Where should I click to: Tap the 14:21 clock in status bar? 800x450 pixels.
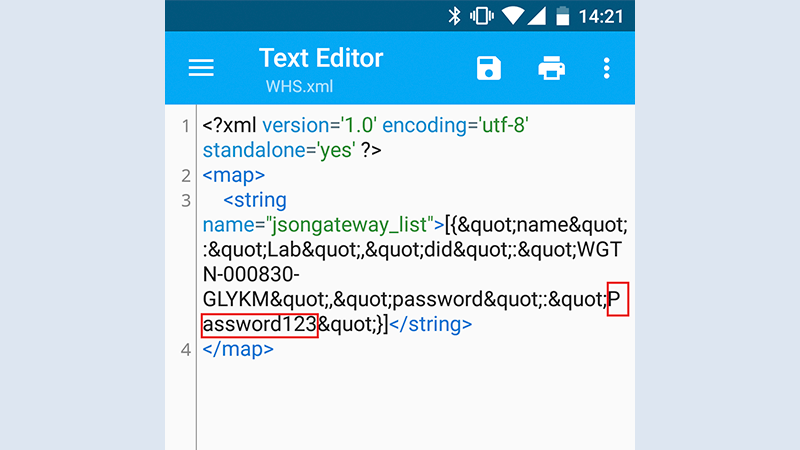tap(603, 16)
